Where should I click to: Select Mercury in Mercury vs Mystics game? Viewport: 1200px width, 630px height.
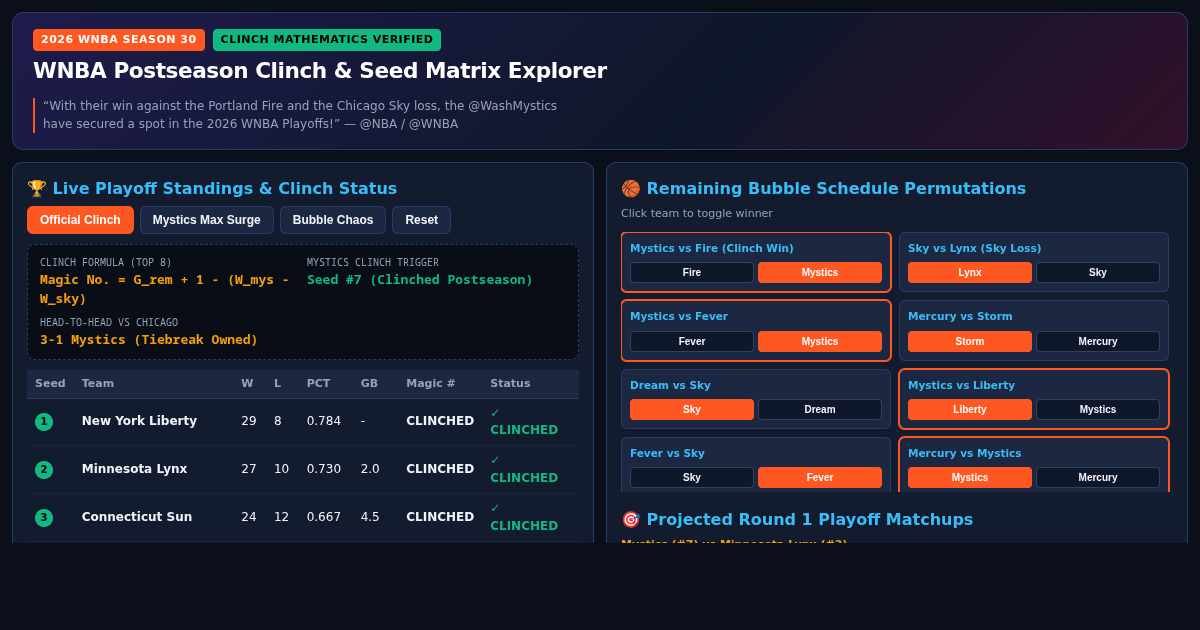click(x=1098, y=477)
